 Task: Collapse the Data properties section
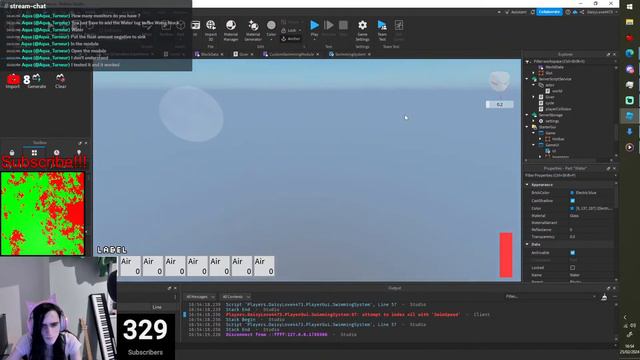point(527,244)
